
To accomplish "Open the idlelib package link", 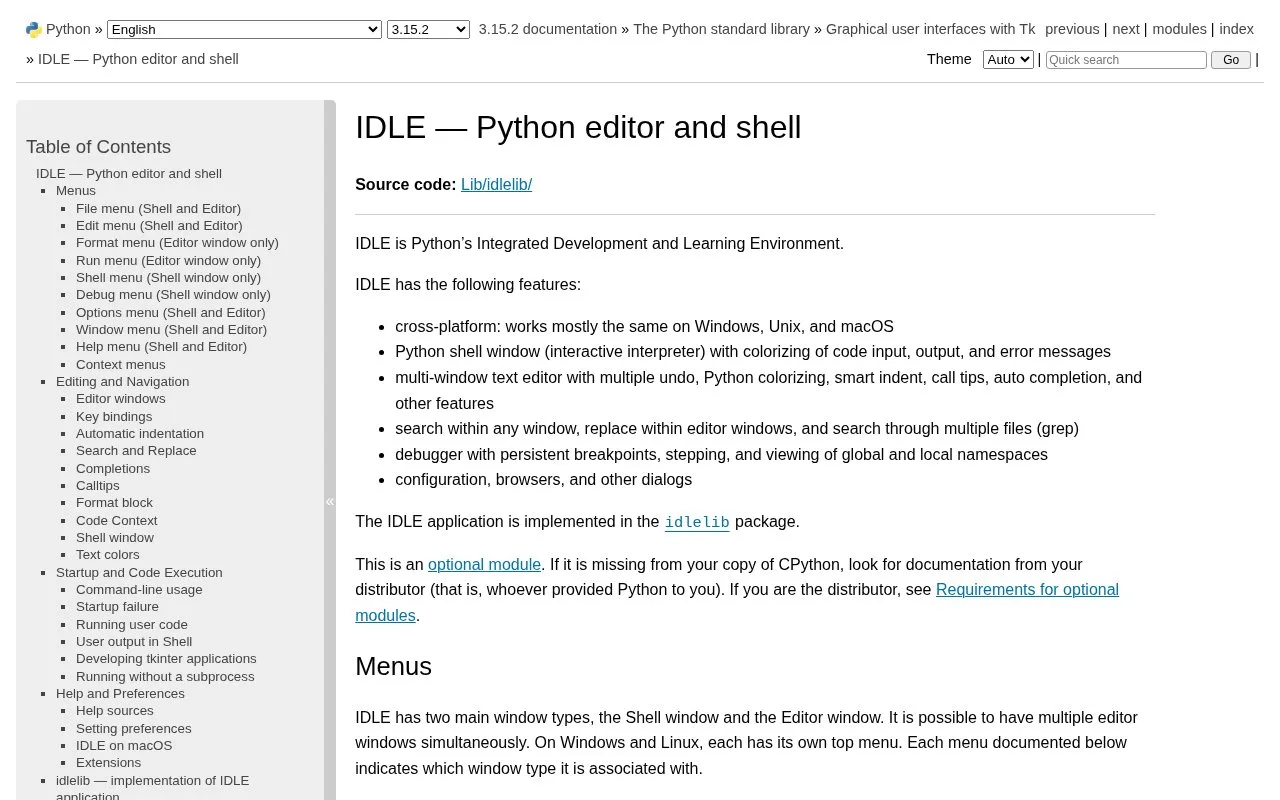I will [697, 522].
